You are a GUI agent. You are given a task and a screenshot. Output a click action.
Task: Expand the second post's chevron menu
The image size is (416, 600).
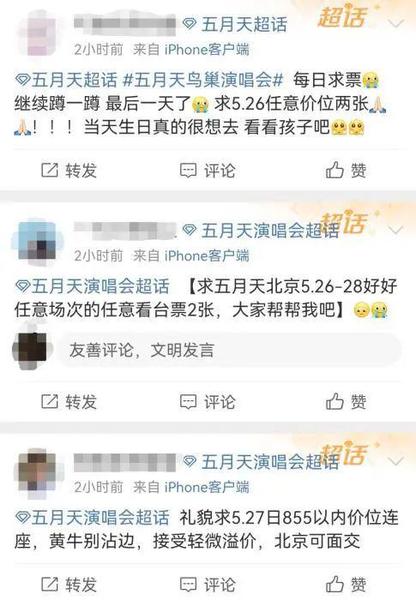(x=395, y=230)
